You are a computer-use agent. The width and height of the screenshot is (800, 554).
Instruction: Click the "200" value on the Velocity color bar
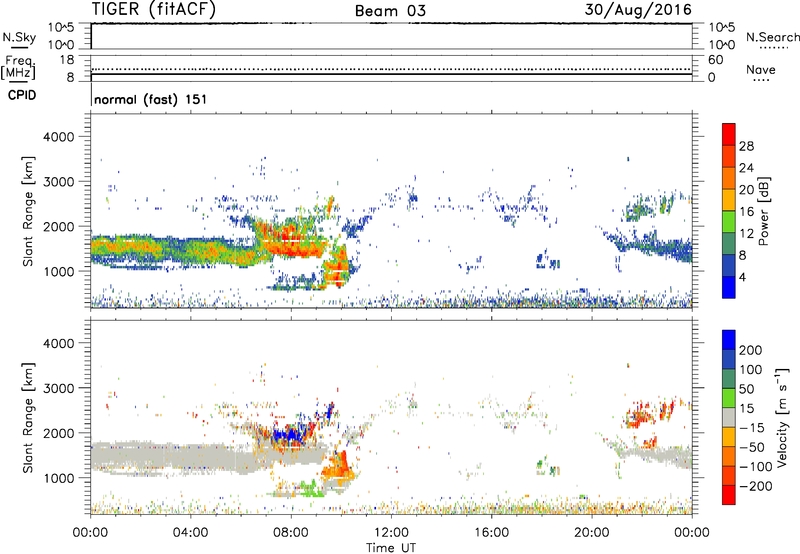(x=751, y=350)
